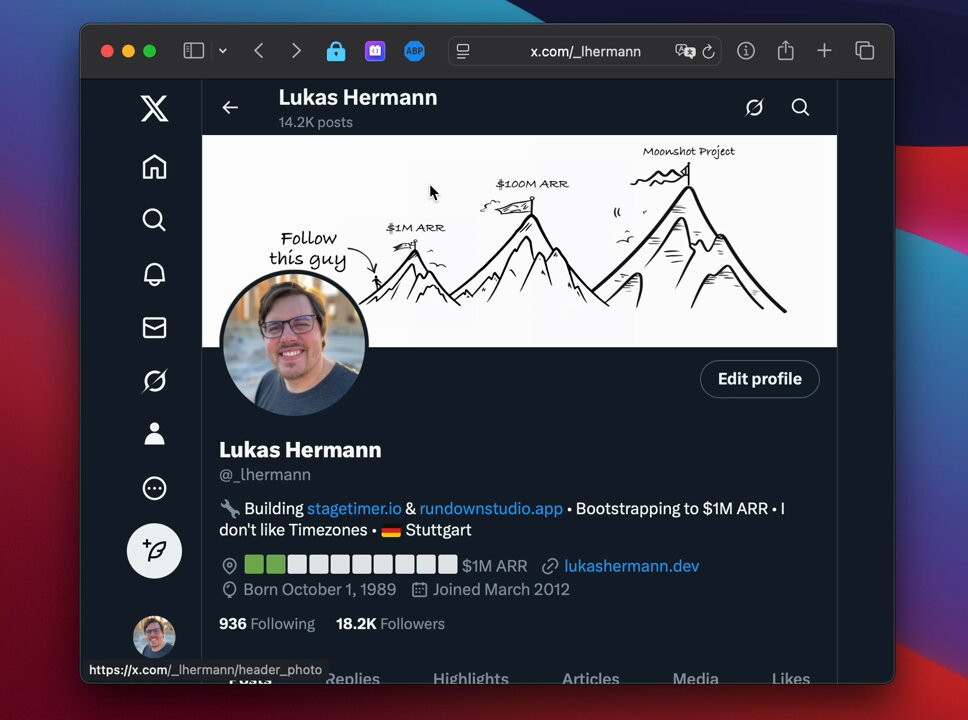Click the Edit profile button
The height and width of the screenshot is (720, 968).
coord(759,379)
